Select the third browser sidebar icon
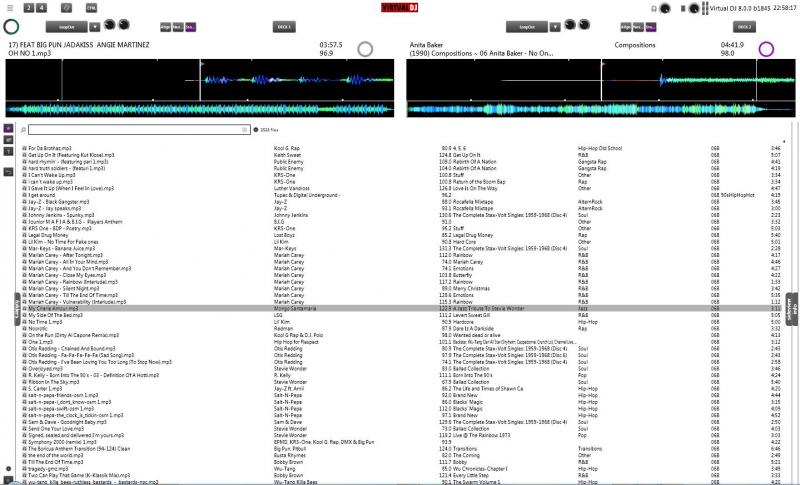 (9, 151)
